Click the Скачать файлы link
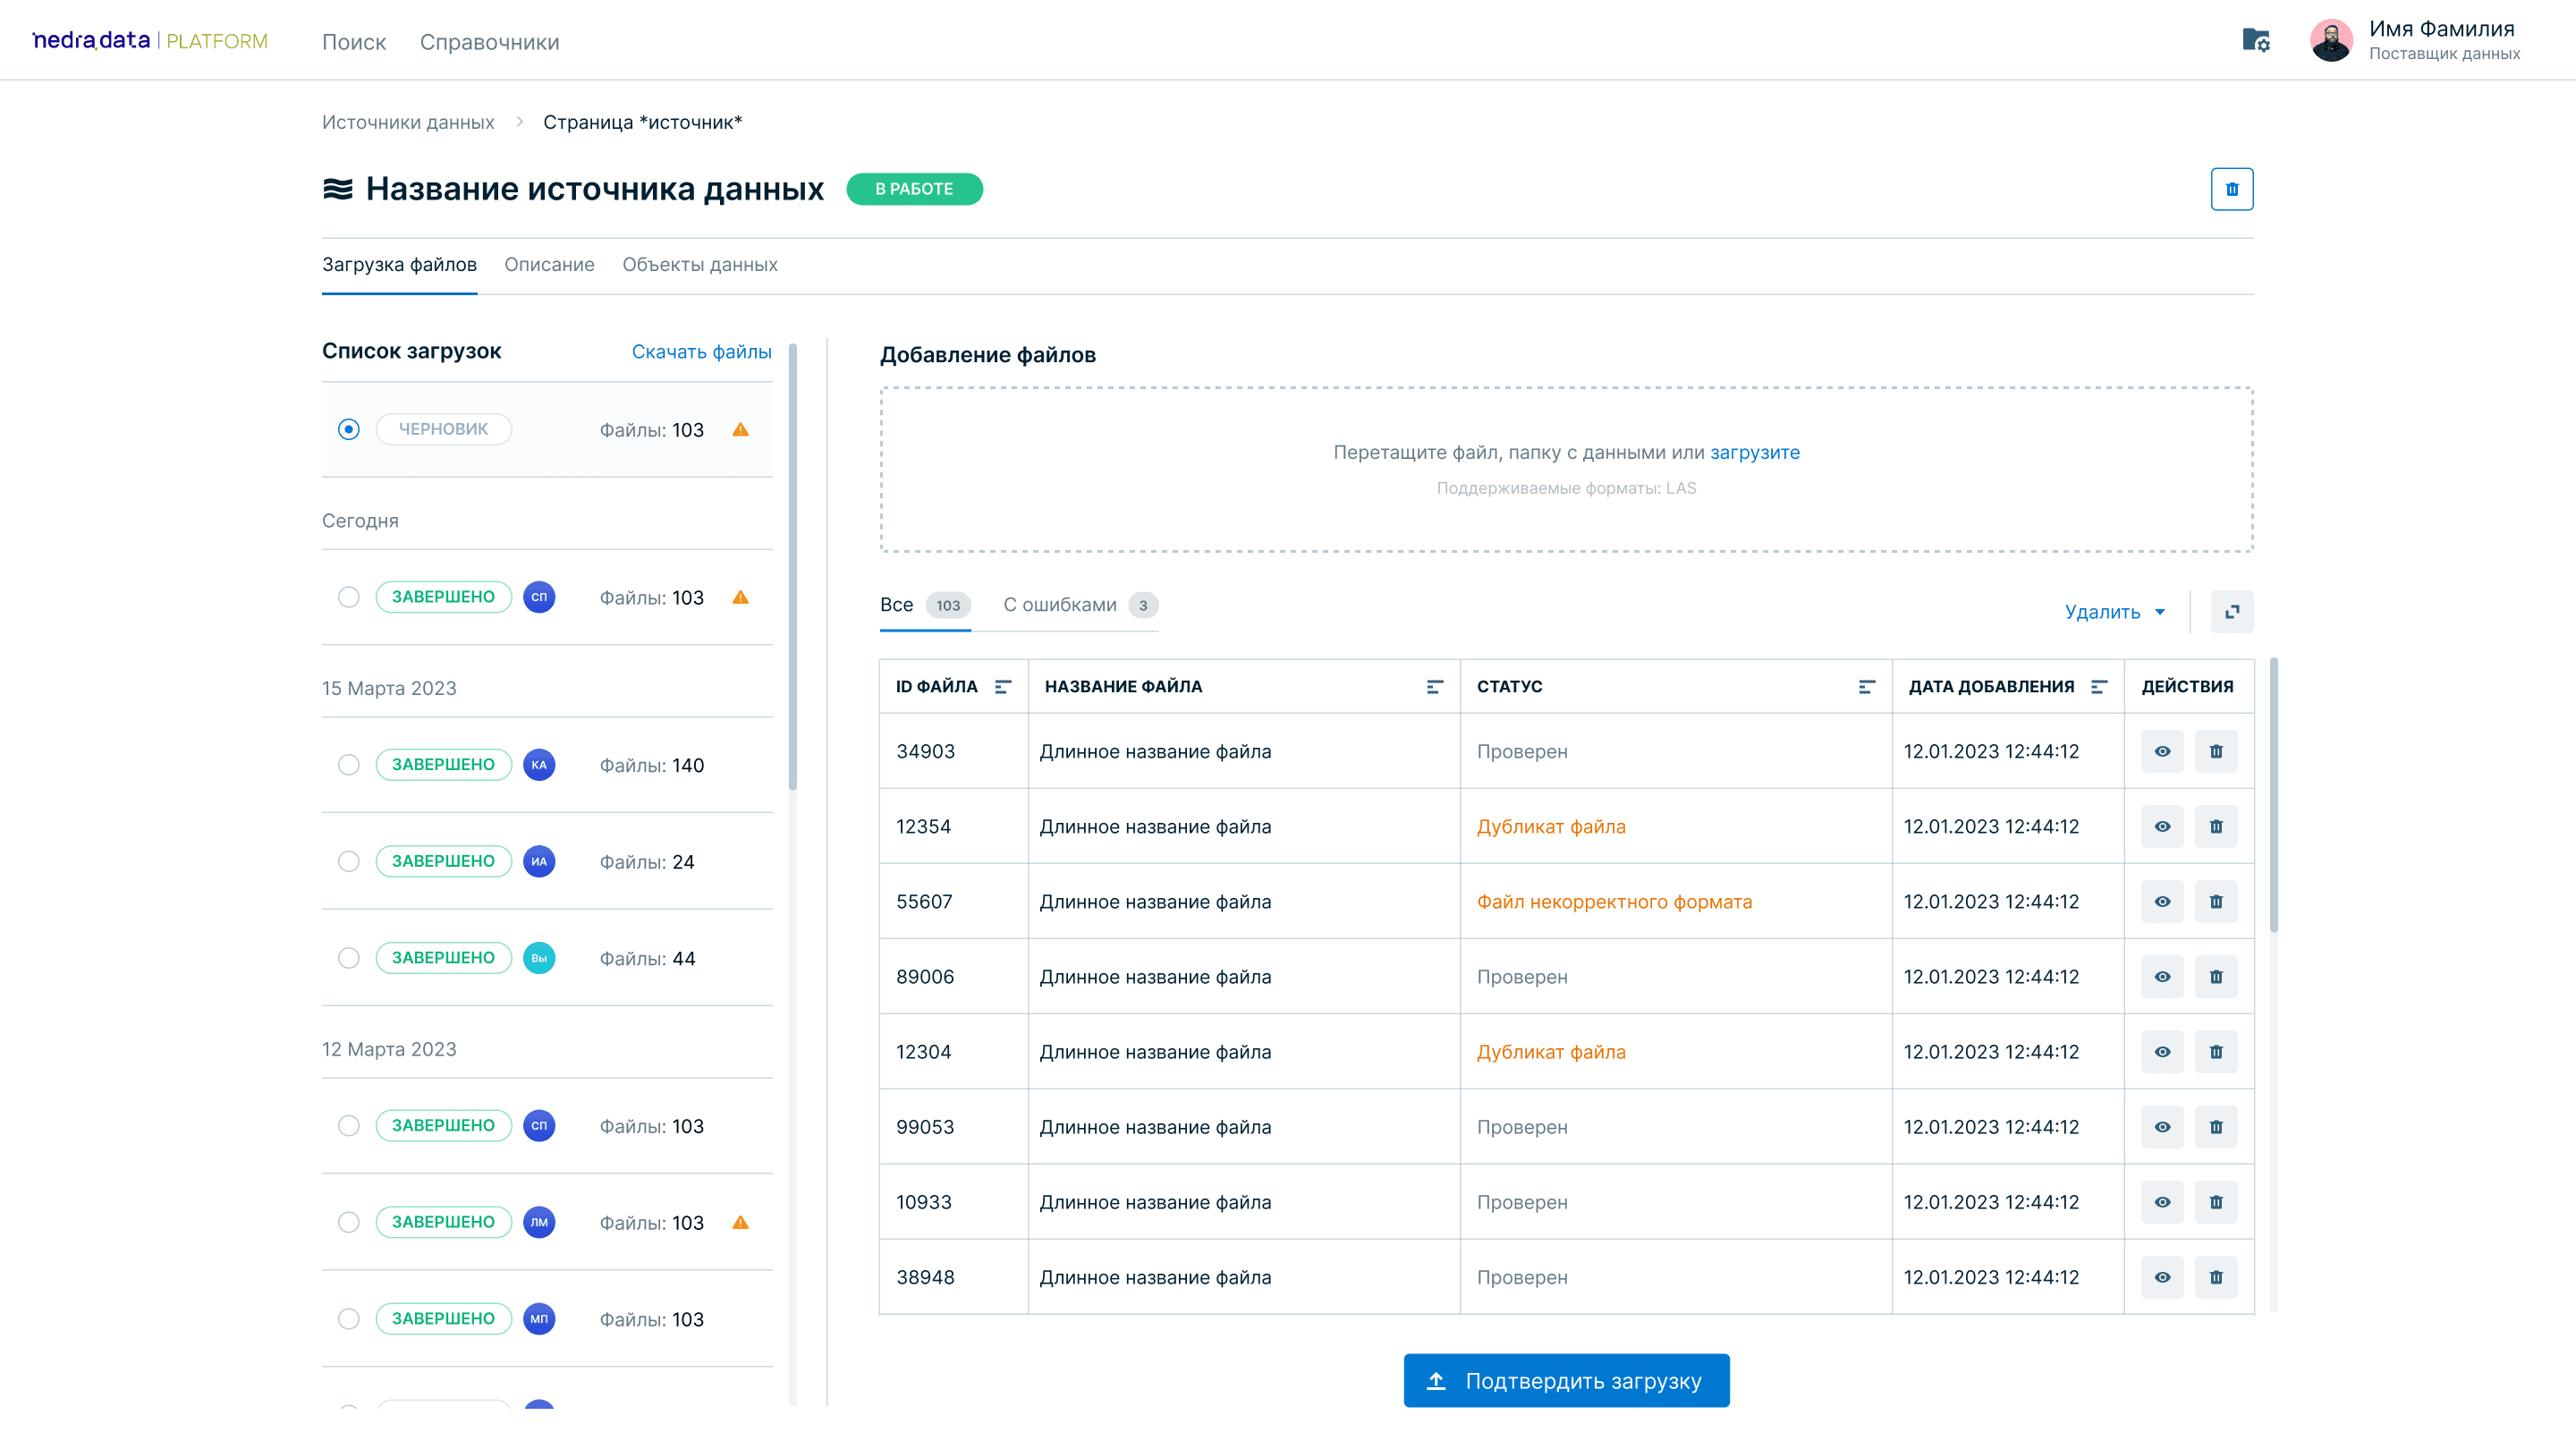 [701, 352]
